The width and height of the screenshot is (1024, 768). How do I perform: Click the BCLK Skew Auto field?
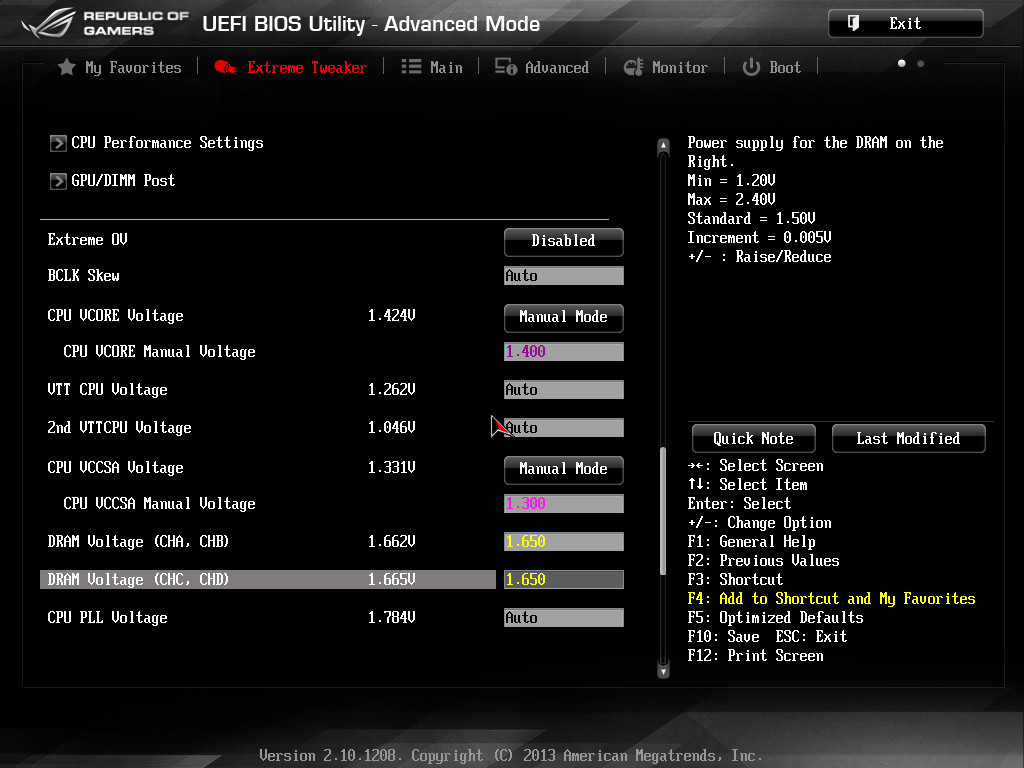click(564, 276)
